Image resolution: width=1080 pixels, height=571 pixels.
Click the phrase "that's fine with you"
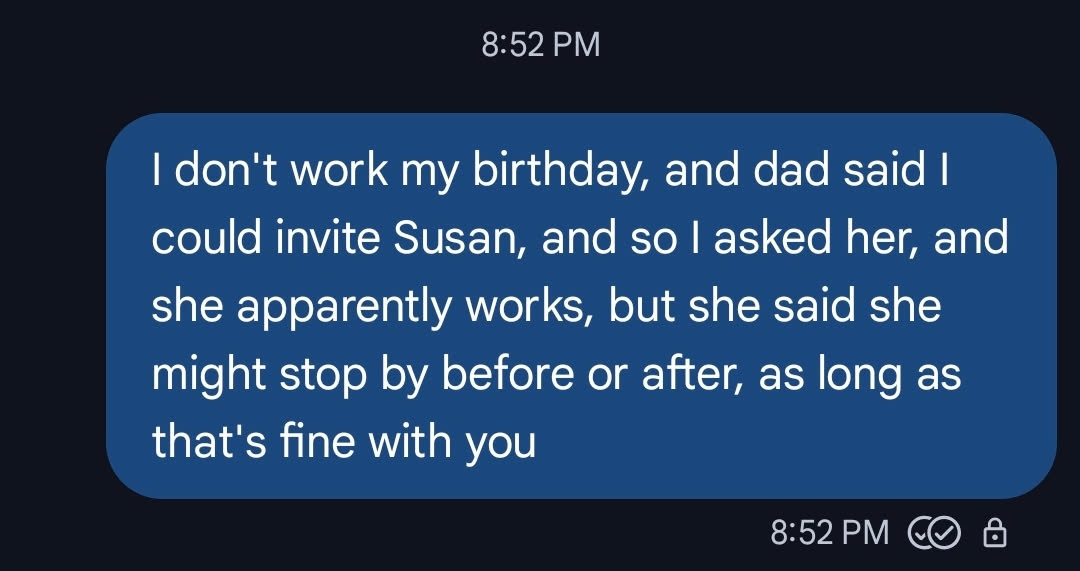click(343, 441)
